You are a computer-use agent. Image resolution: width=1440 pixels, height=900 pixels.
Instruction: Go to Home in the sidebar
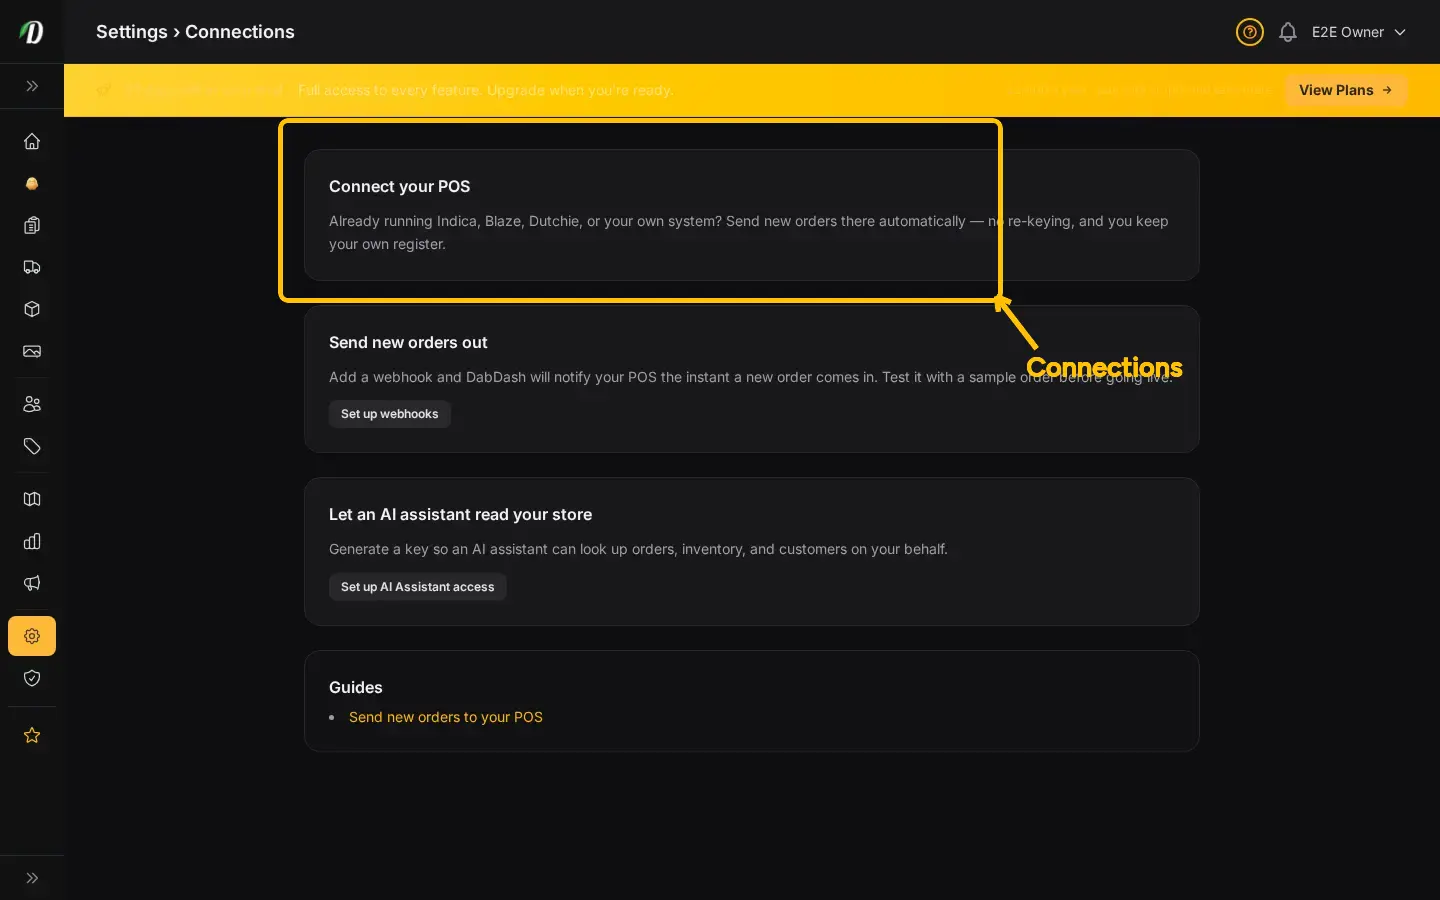click(32, 141)
